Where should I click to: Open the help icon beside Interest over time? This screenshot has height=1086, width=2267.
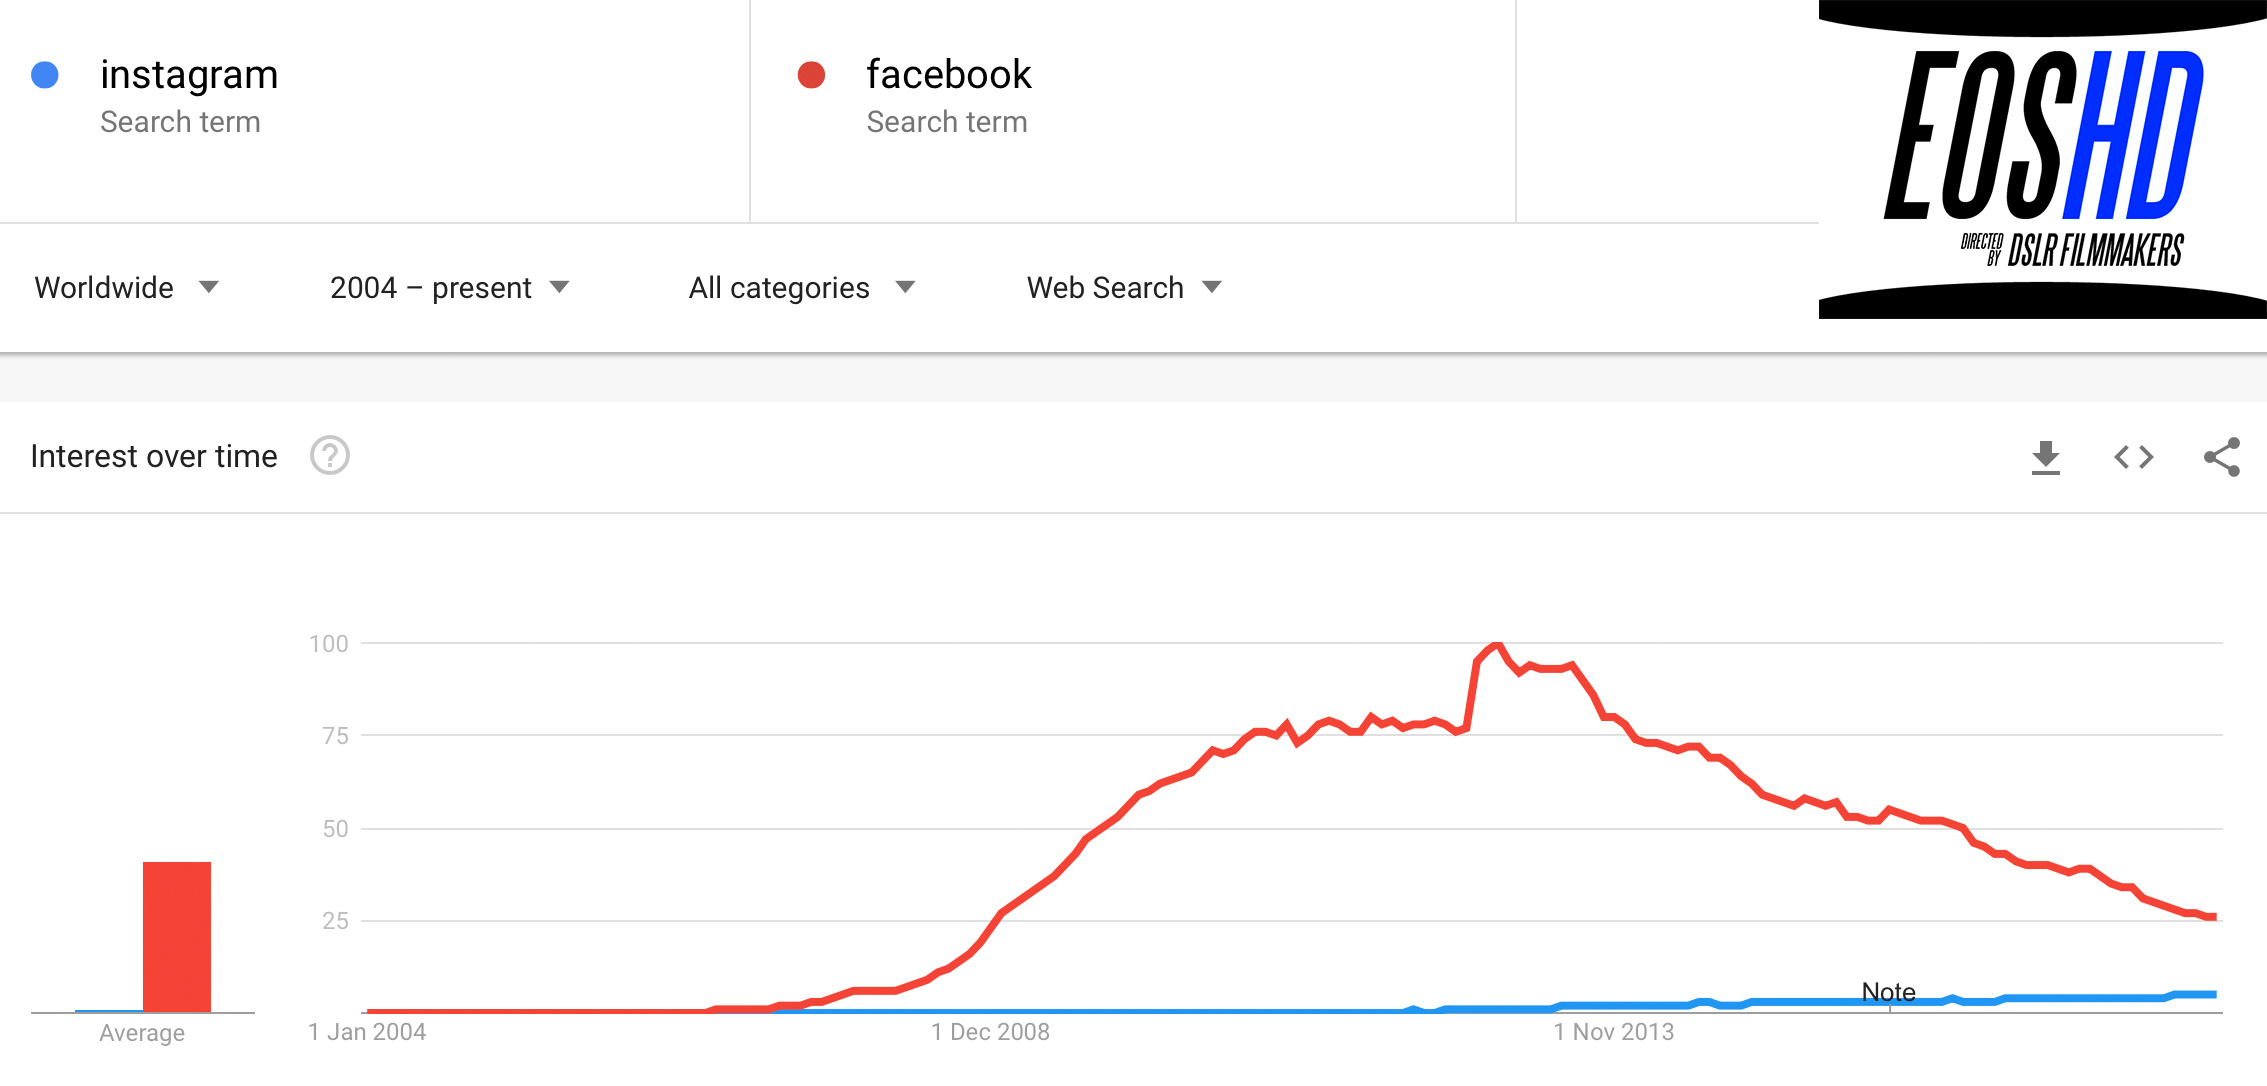tap(329, 456)
